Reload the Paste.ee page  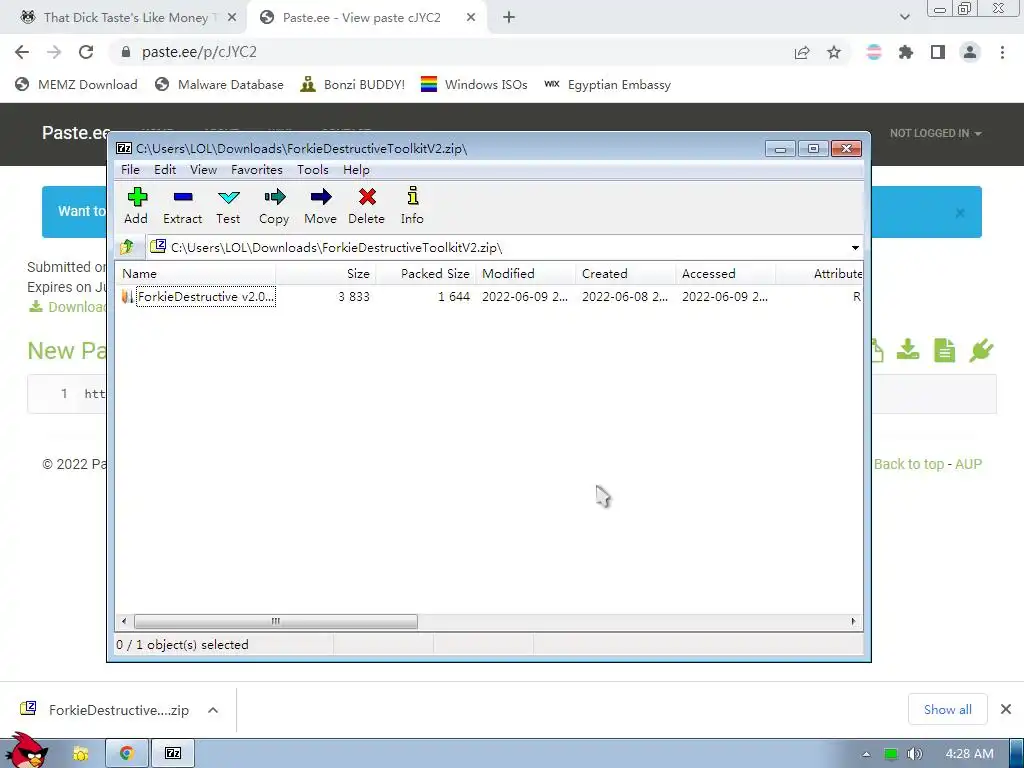[86, 52]
